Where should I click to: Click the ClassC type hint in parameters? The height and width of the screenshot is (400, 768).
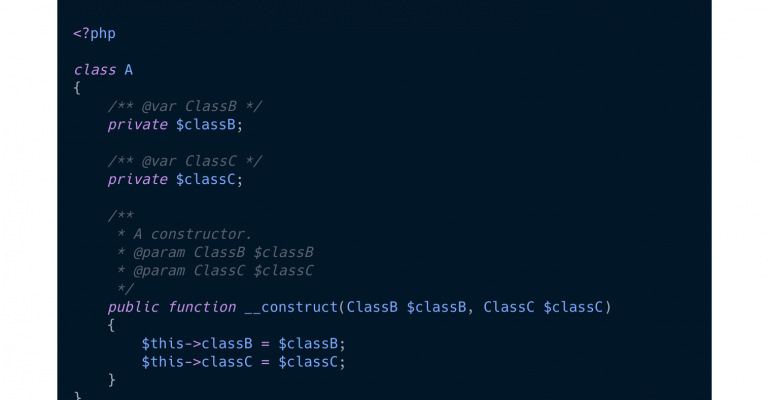click(x=509, y=307)
